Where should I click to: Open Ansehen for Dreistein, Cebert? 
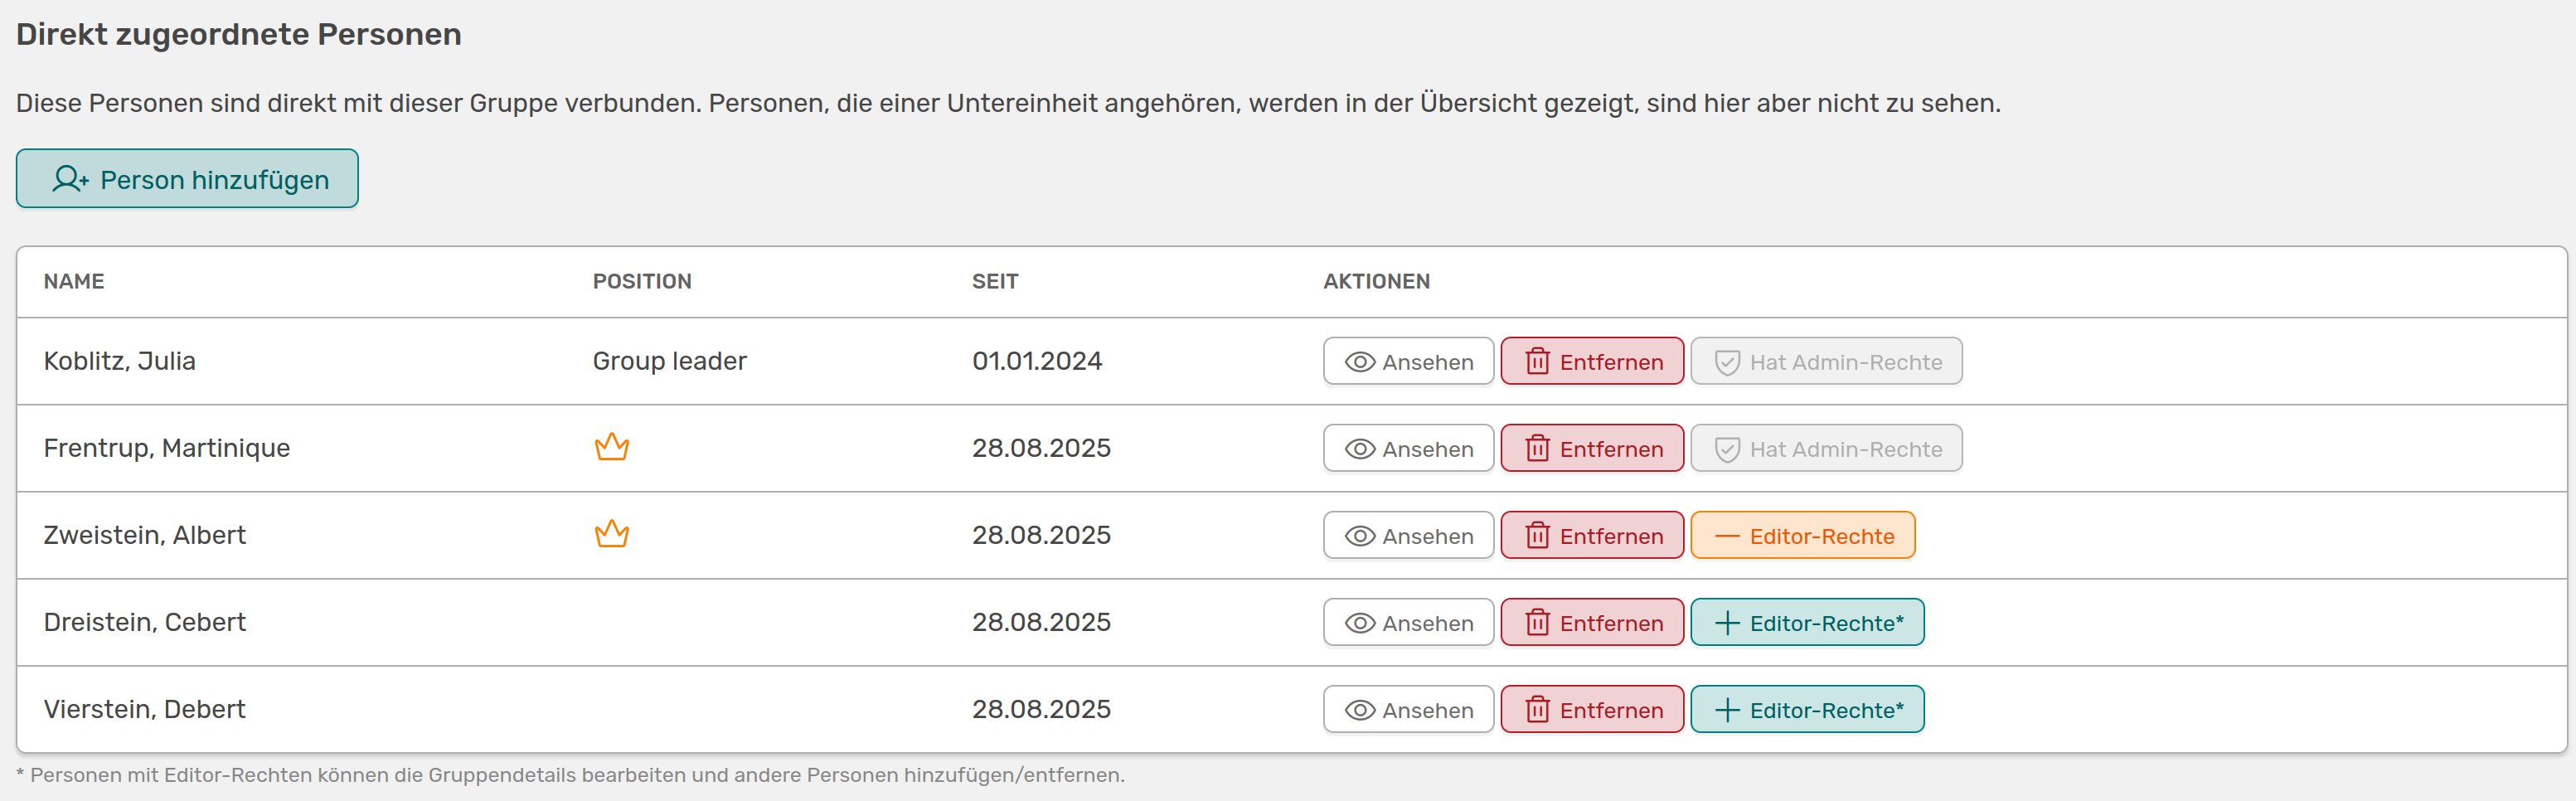[1407, 623]
